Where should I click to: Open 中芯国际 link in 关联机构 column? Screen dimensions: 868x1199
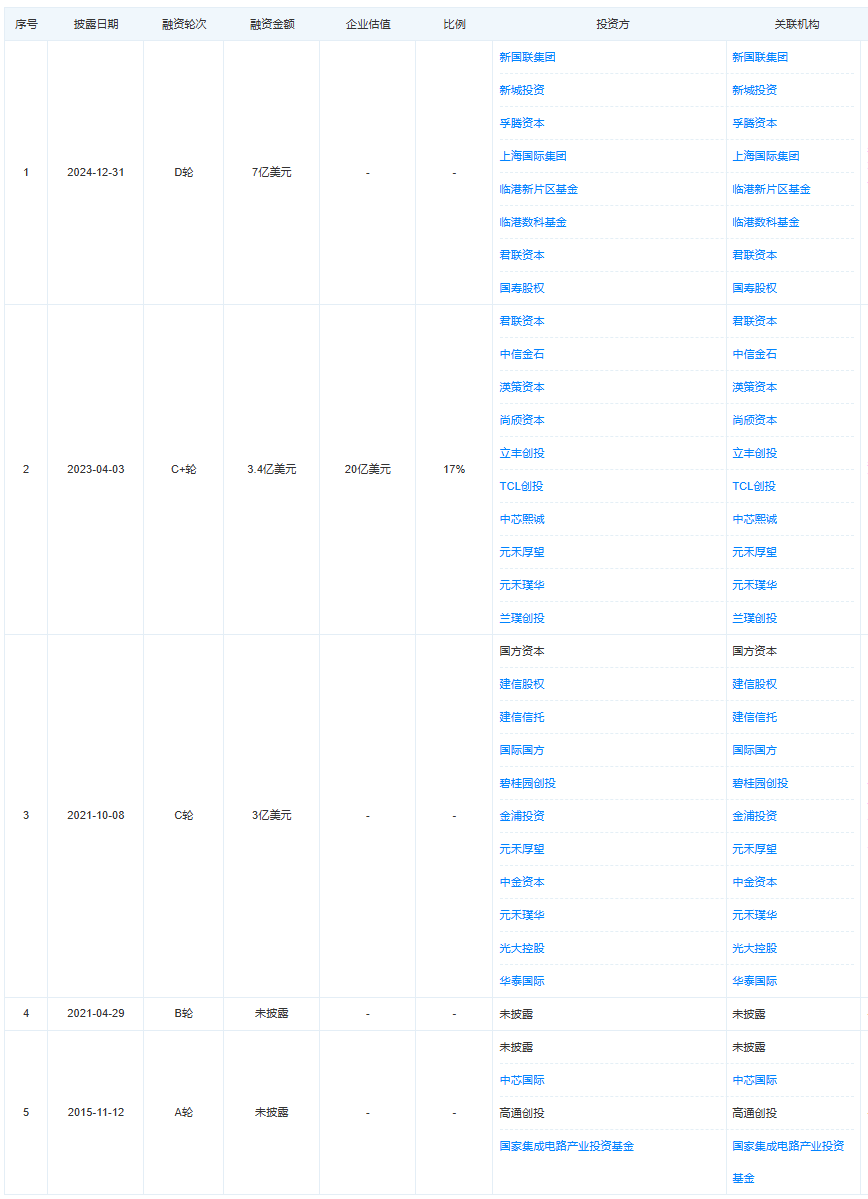click(x=754, y=1080)
